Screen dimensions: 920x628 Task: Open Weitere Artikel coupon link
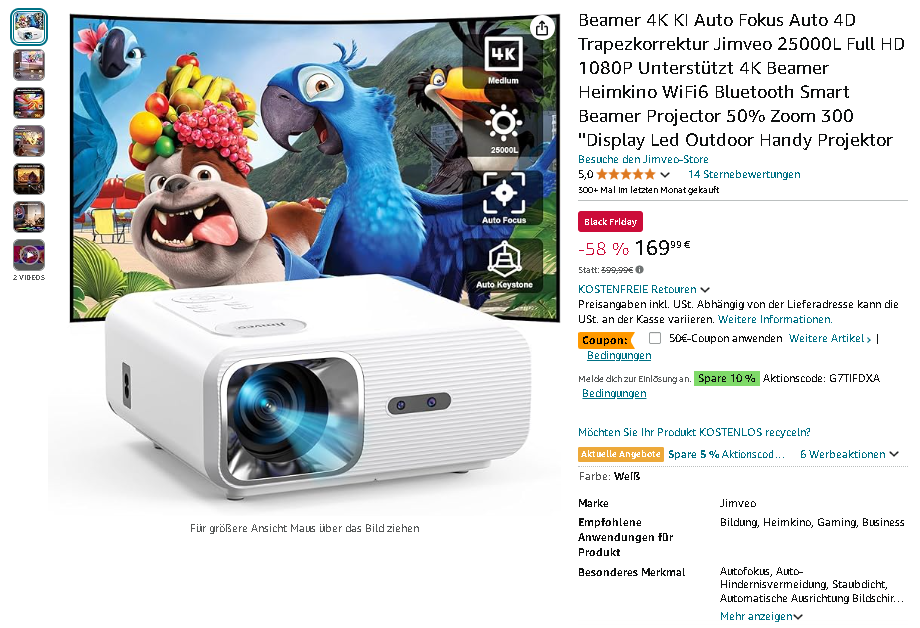(830, 338)
